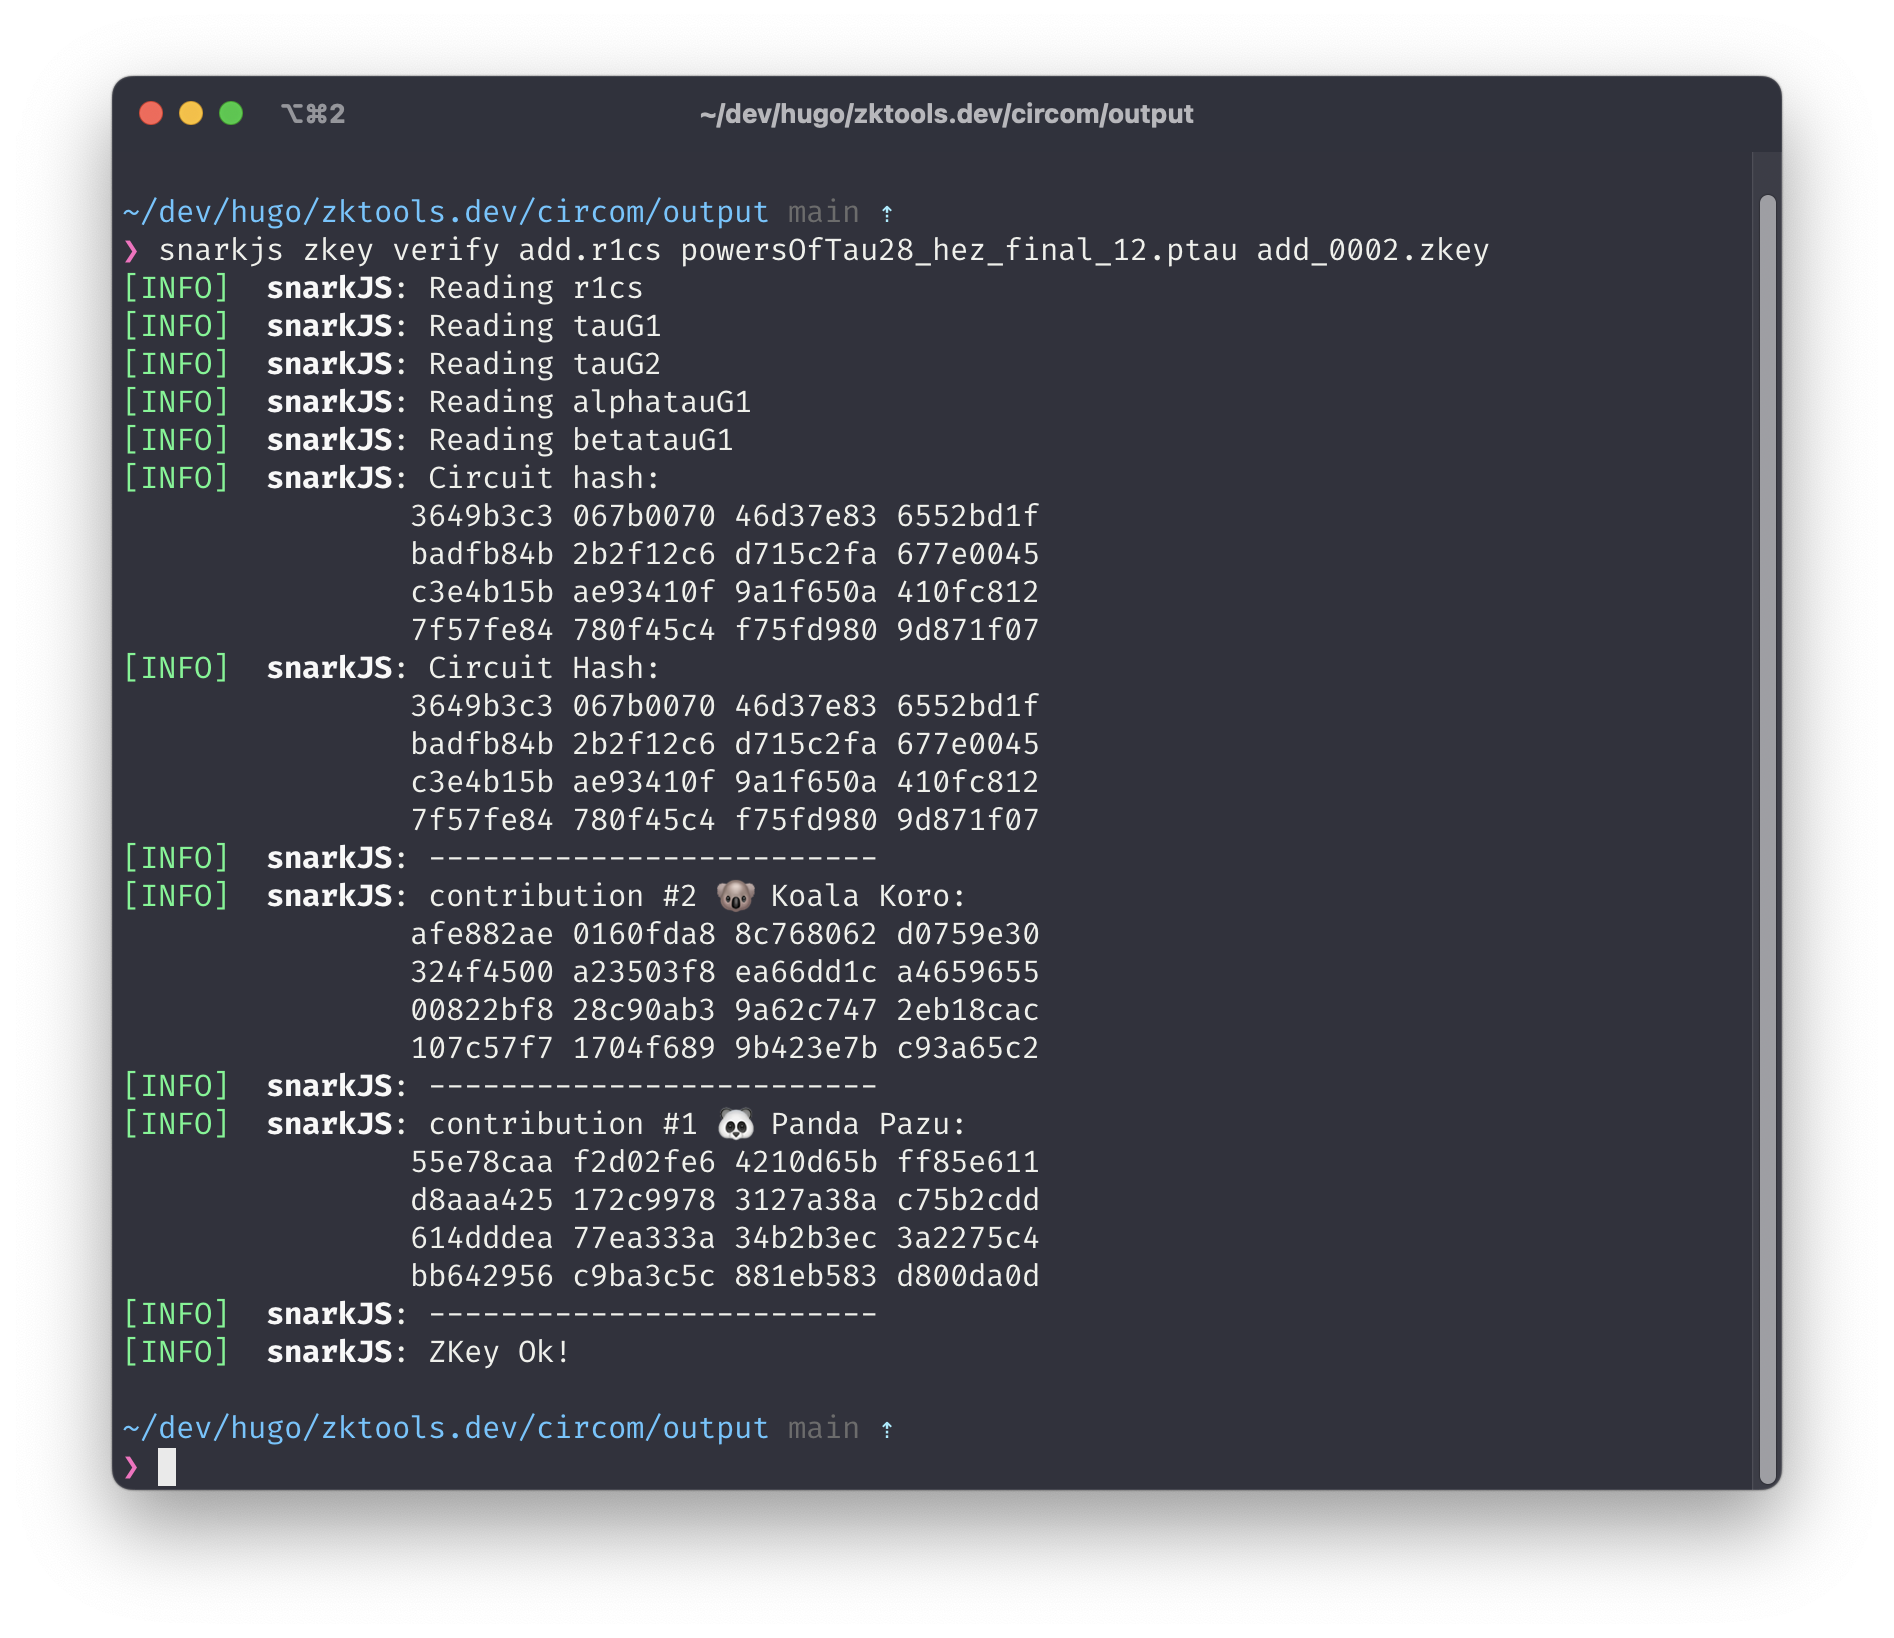1894x1638 pixels.
Task: Click the 'Reading tauG2' log line
Action: pos(545,364)
